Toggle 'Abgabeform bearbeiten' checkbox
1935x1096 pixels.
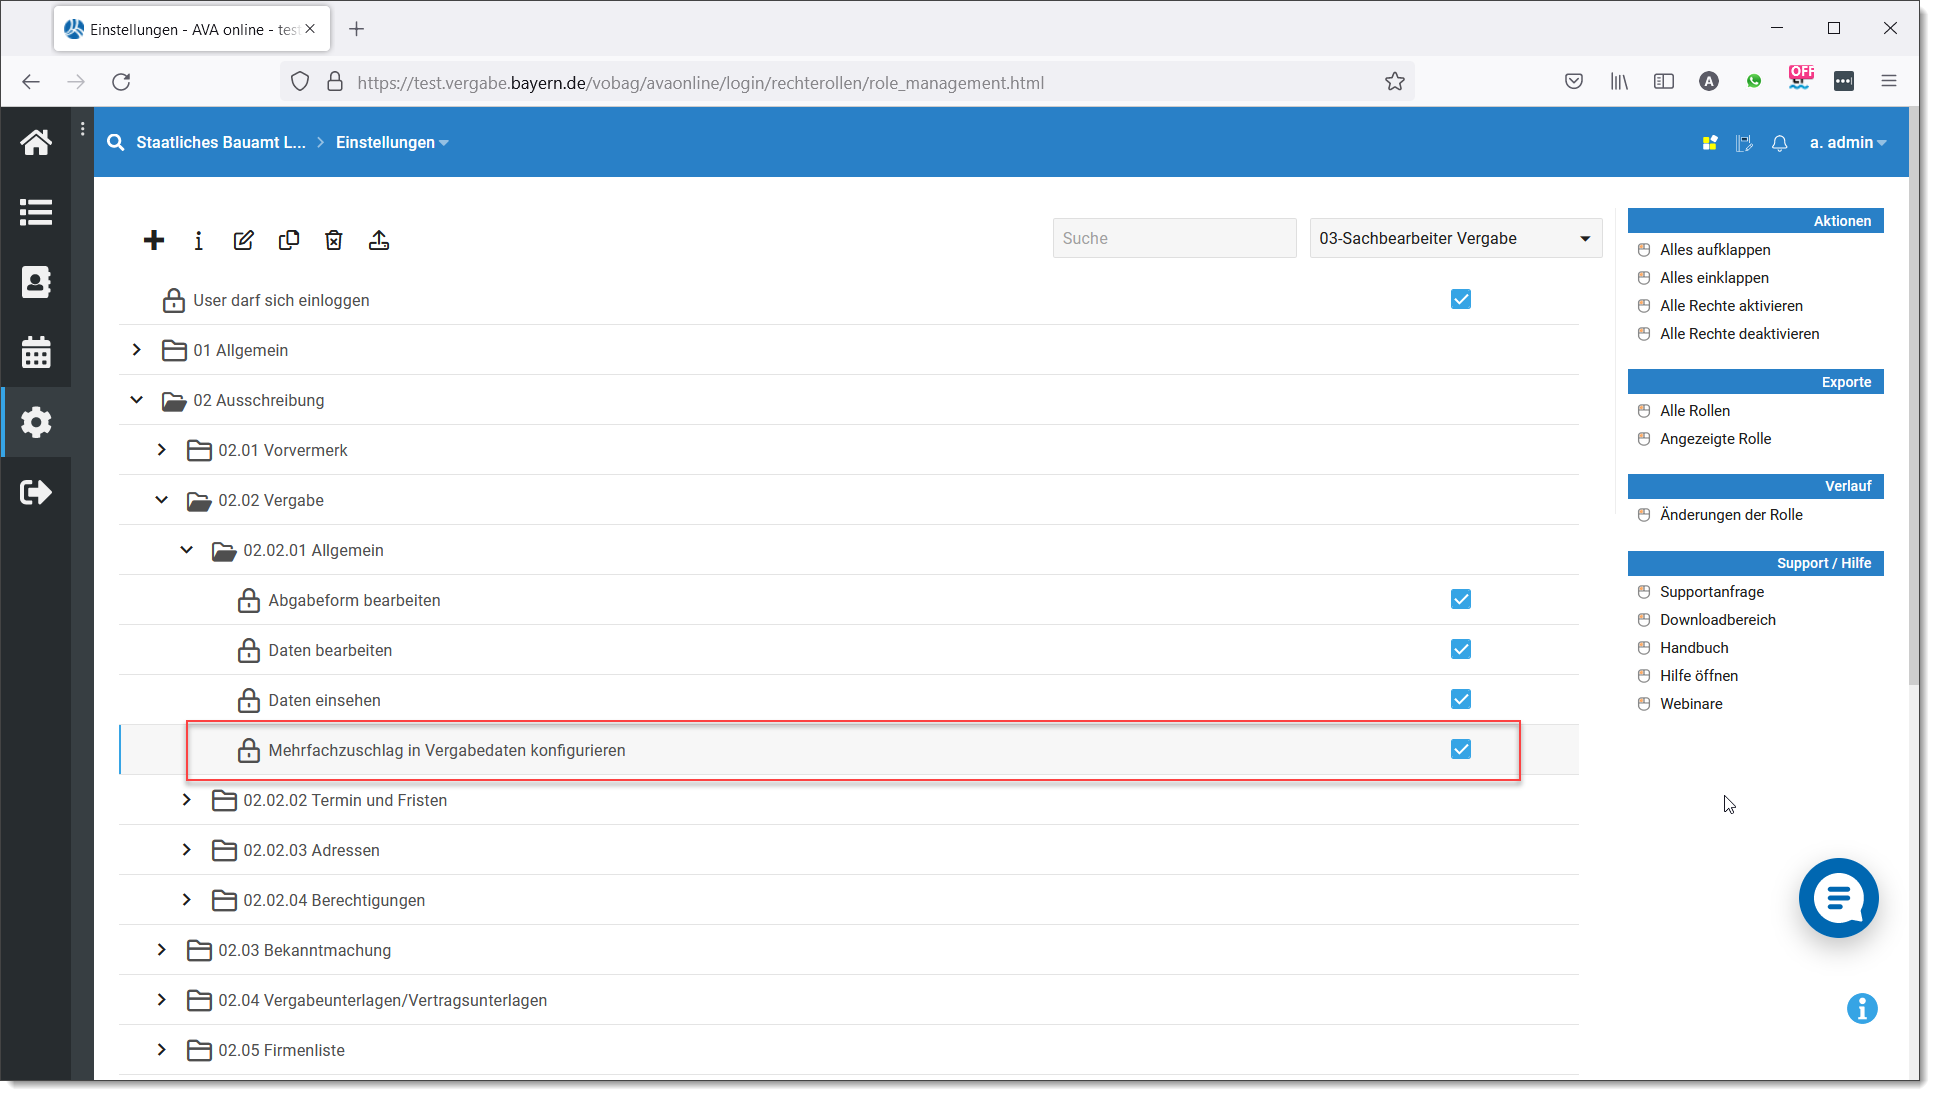[1461, 599]
